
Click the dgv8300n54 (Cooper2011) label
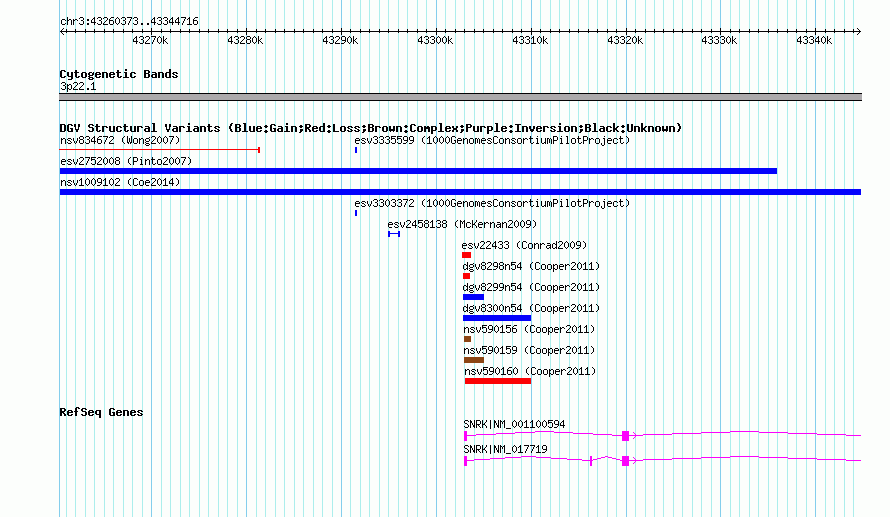click(531, 308)
